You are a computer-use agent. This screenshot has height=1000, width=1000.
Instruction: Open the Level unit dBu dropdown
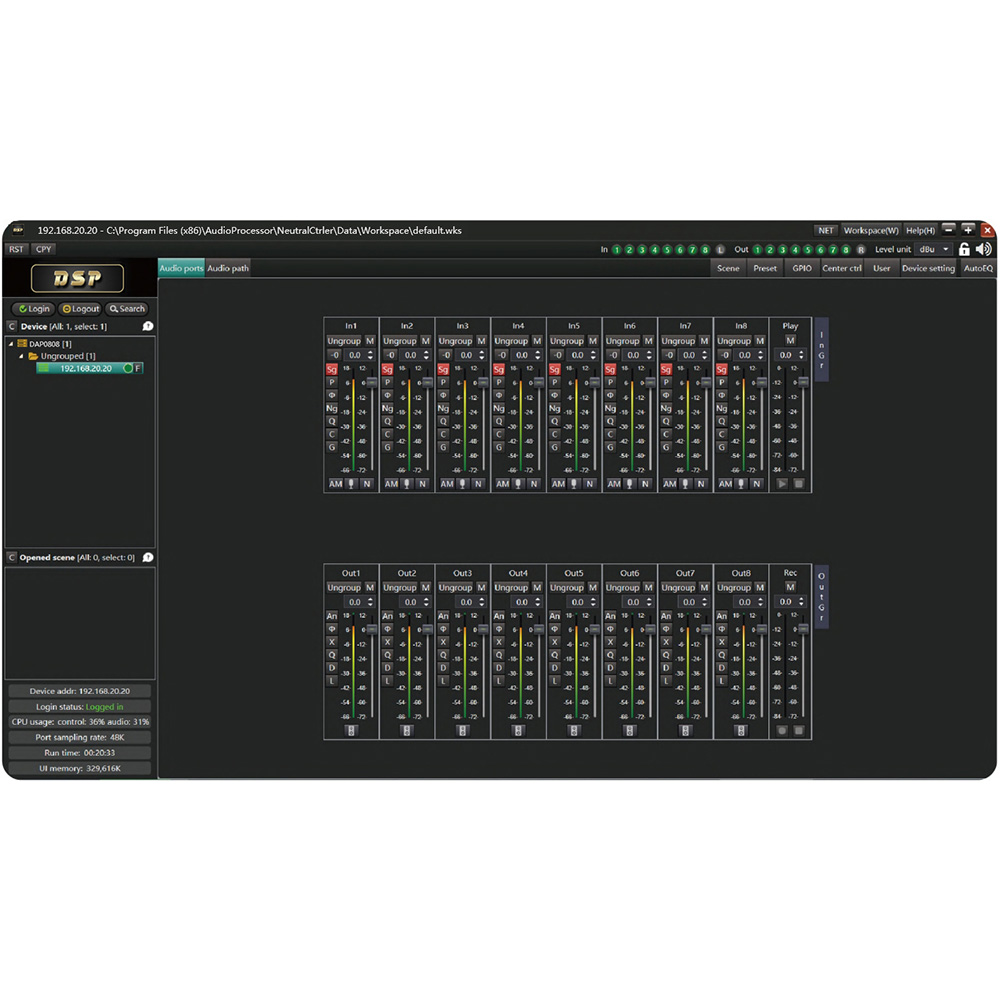pos(933,249)
